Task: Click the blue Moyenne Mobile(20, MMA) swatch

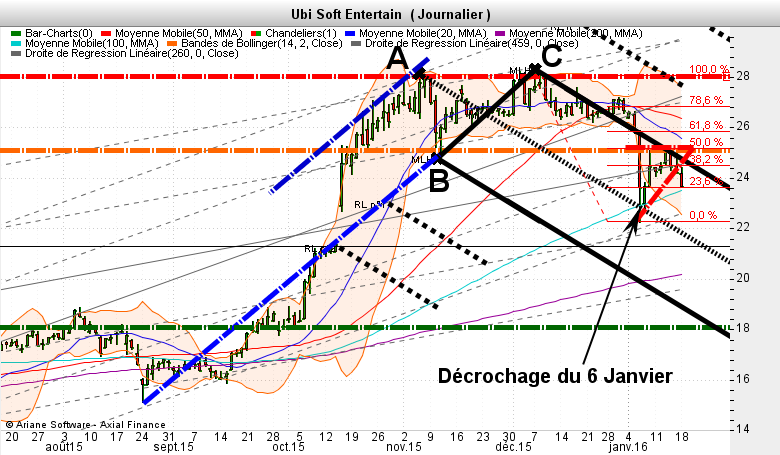Action: [x=350, y=33]
